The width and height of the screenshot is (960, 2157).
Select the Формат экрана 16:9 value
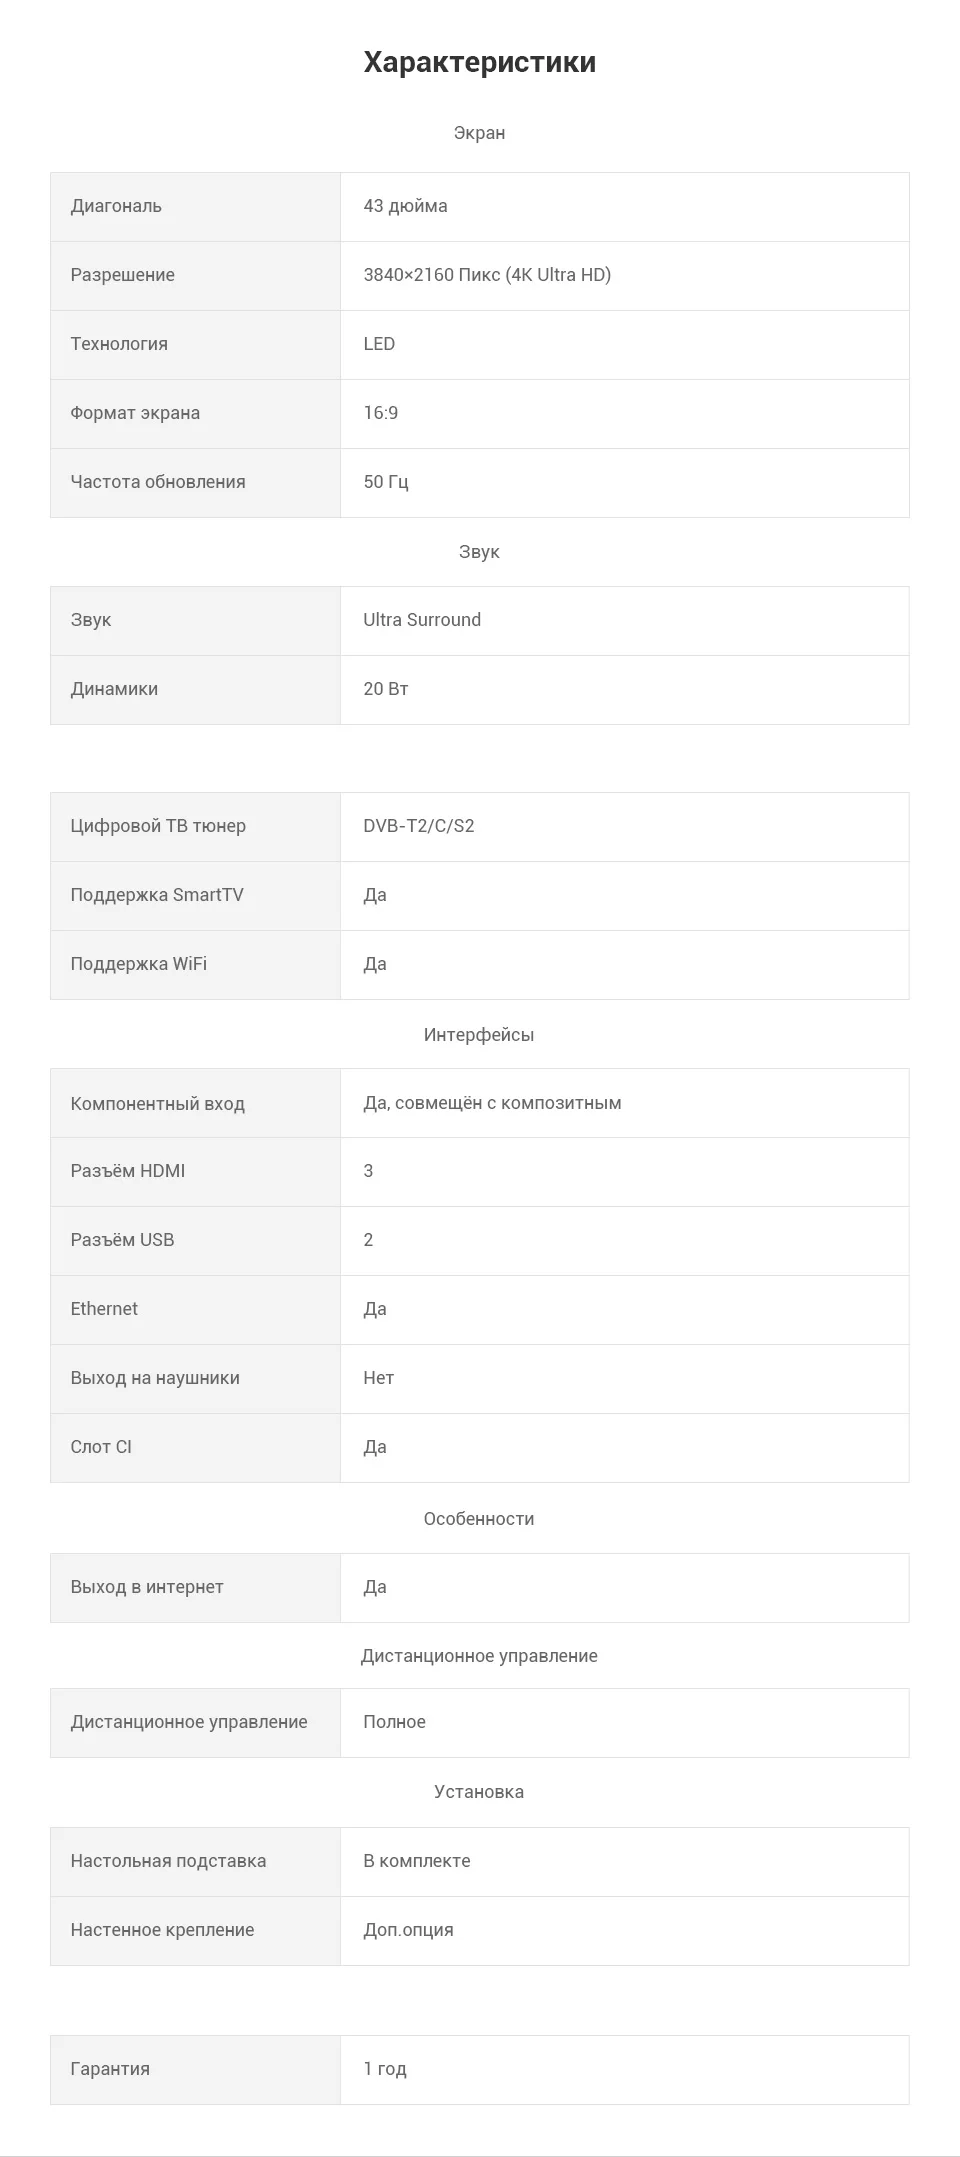(x=381, y=413)
